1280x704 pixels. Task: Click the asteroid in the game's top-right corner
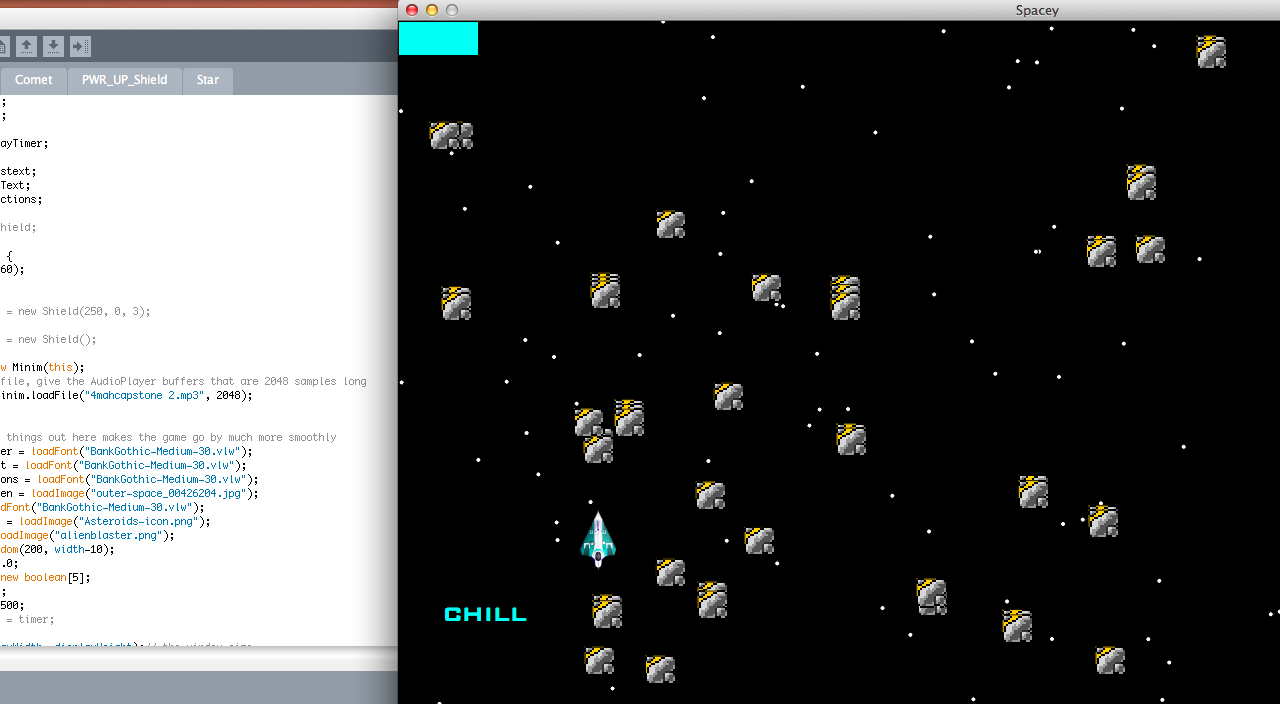[x=1211, y=52]
